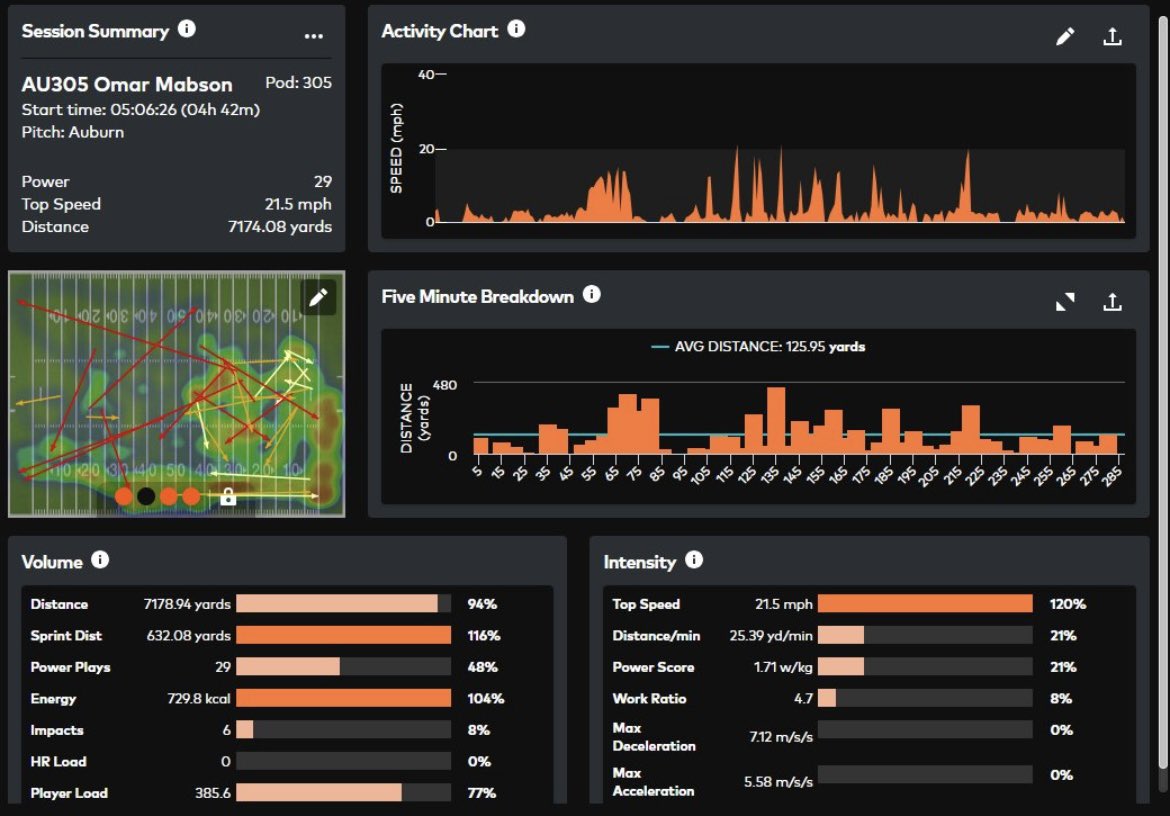Edit the Activity Chart with pencil icon
This screenshot has height=816, width=1170.
[1065, 36]
